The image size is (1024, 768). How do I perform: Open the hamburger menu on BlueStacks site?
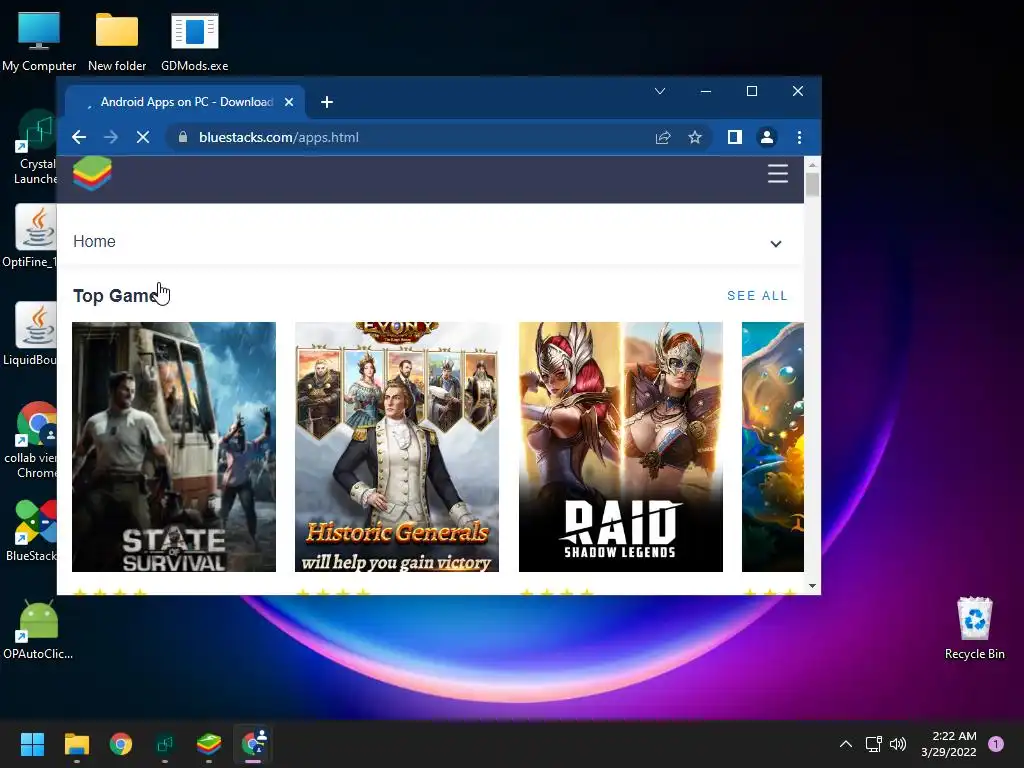(778, 174)
